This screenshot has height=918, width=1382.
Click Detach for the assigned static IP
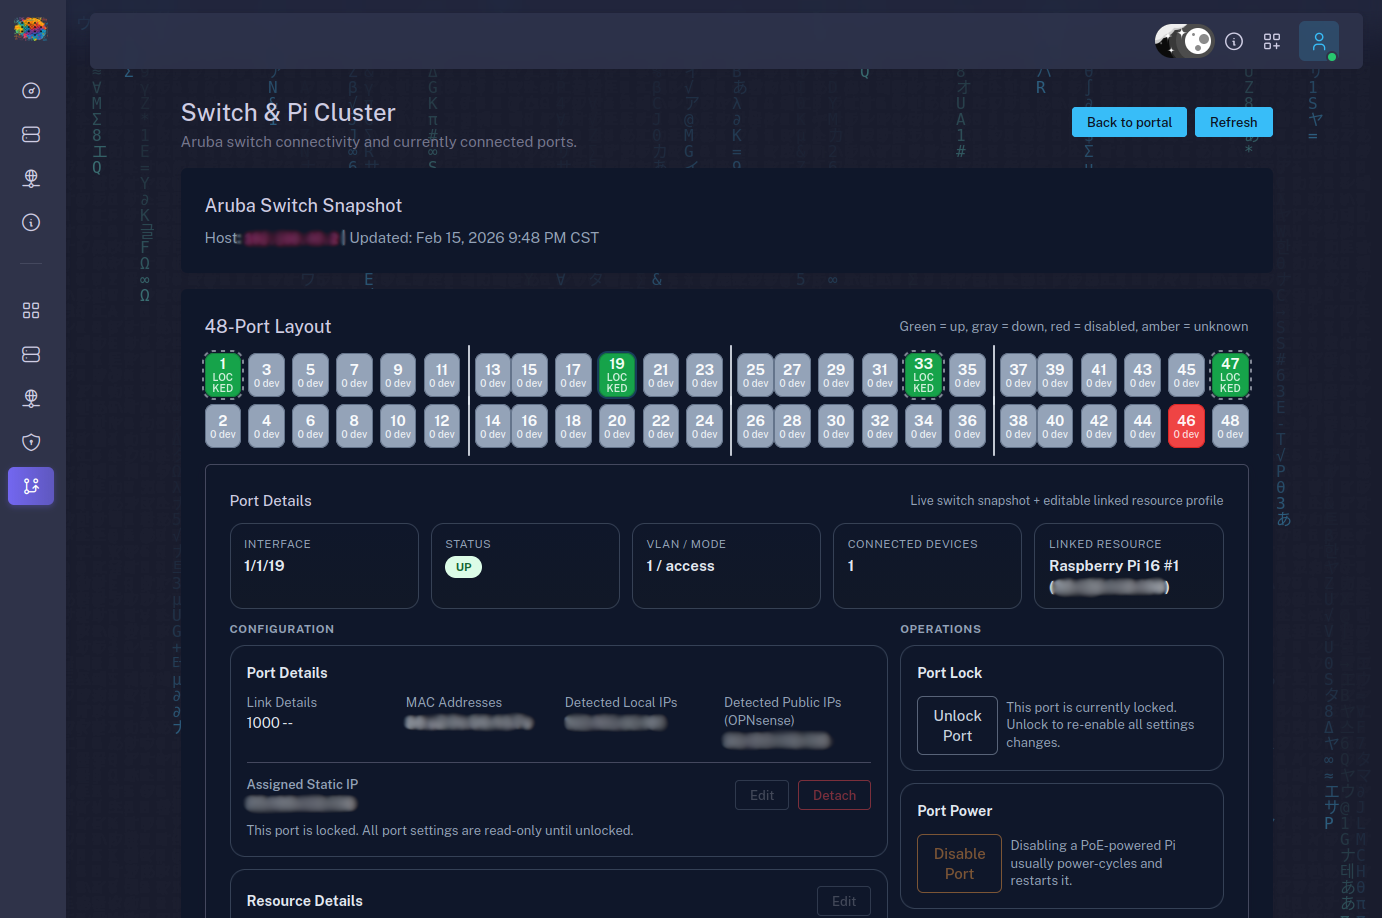click(x=834, y=795)
